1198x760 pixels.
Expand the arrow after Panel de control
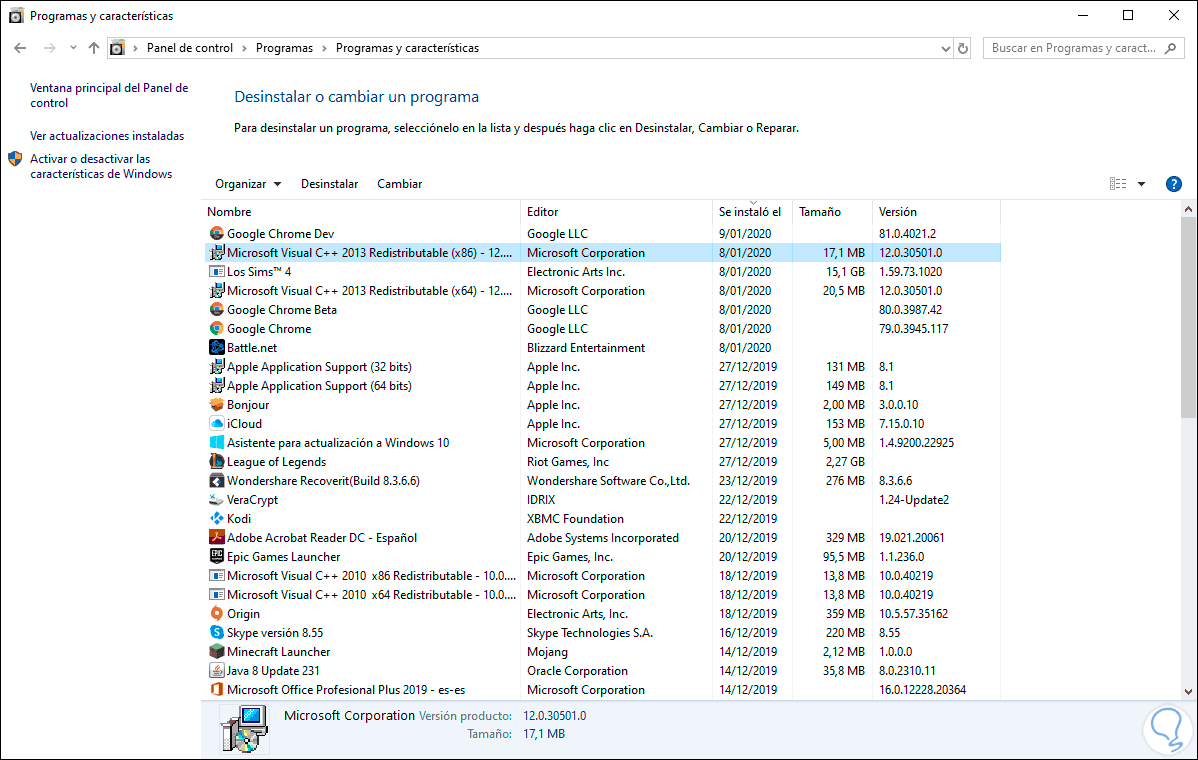pos(244,48)
